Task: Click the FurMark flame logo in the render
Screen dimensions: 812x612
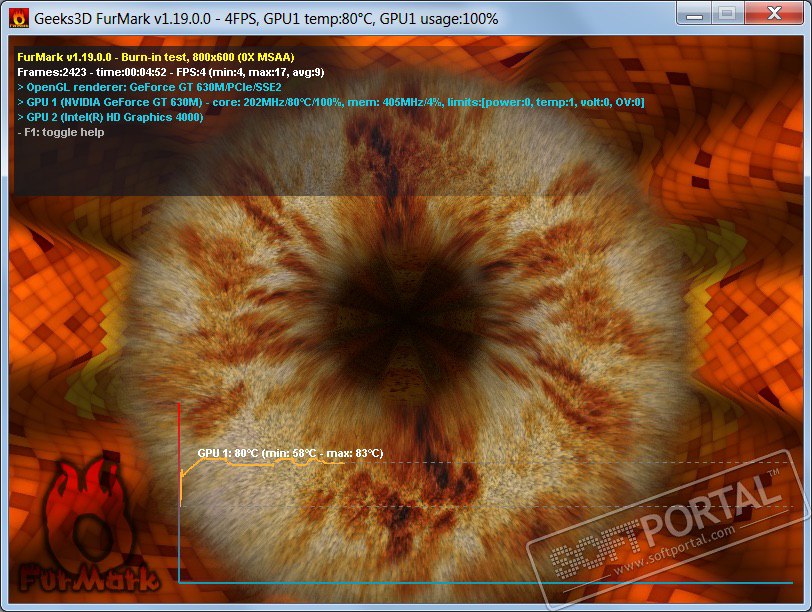Action: pyautogui.click(x=89, y=527)
